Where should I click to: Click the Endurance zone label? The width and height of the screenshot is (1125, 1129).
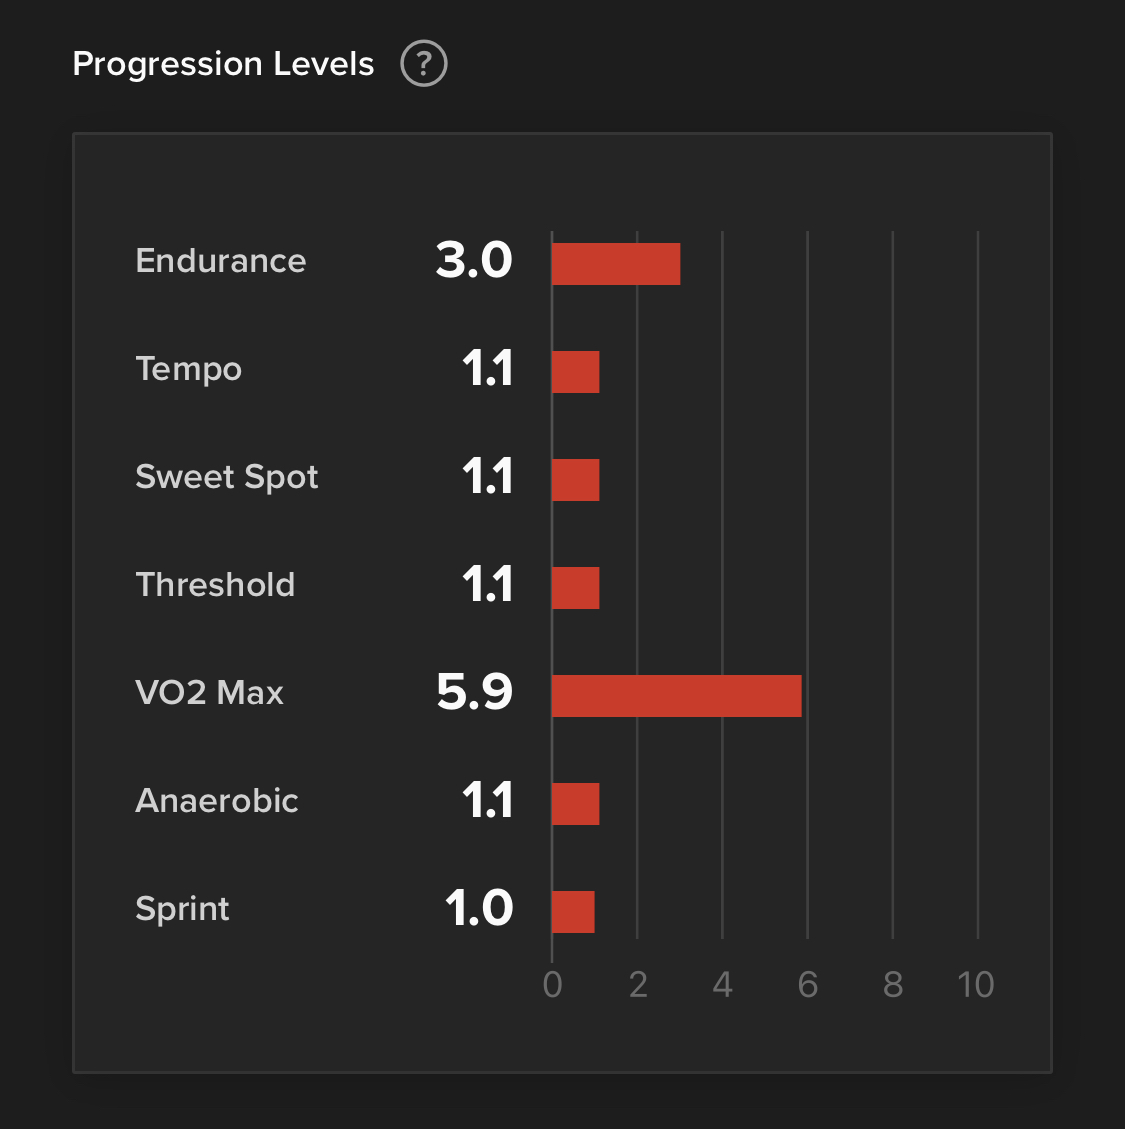(x=221, y=261)
